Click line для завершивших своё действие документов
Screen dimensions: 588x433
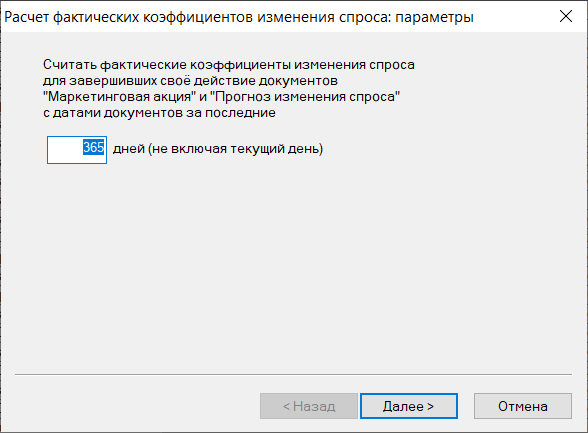pyautogui.click(x=190, y=81)
